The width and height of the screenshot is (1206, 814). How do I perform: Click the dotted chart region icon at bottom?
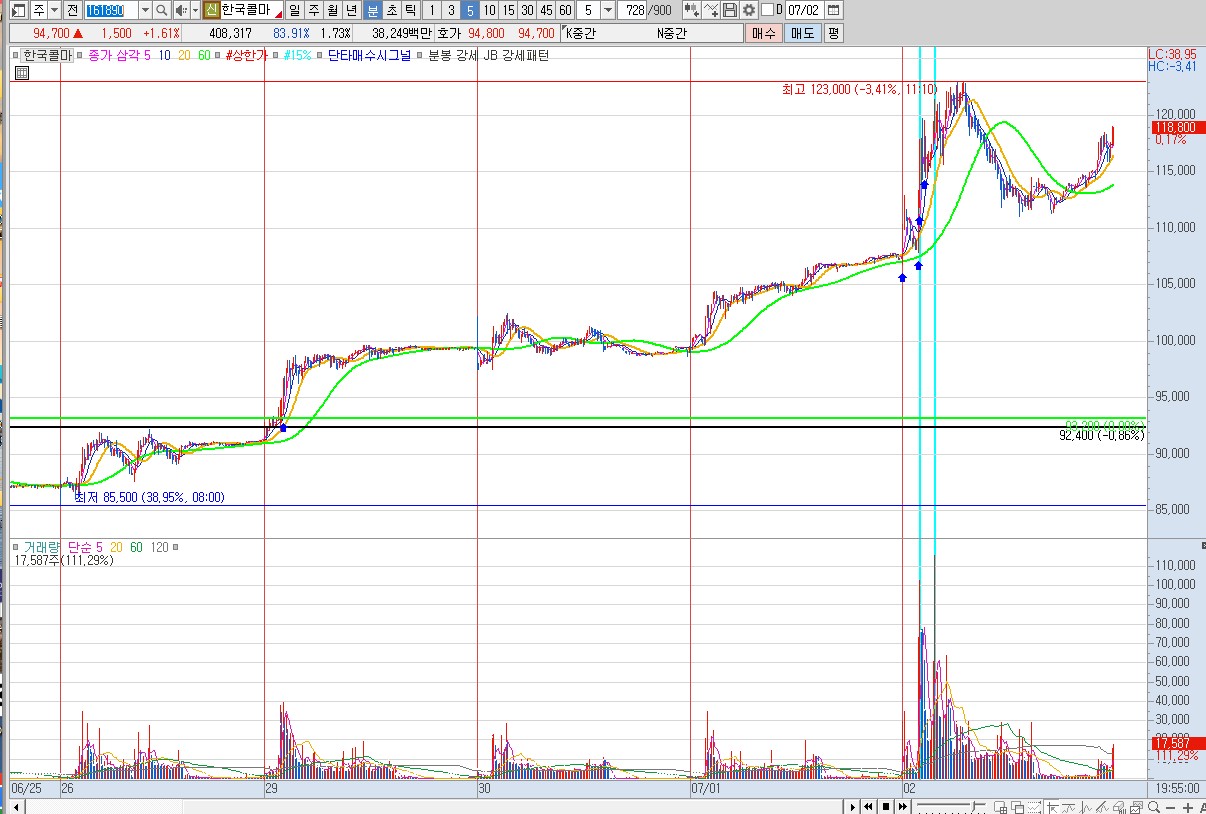pos(1034,806)
